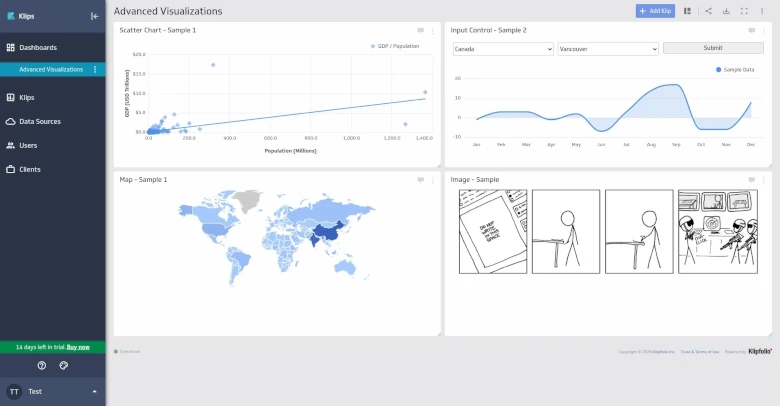Click the share dashboard icon
Viewport: 780px width, 406px height.
tap(708, 11)
